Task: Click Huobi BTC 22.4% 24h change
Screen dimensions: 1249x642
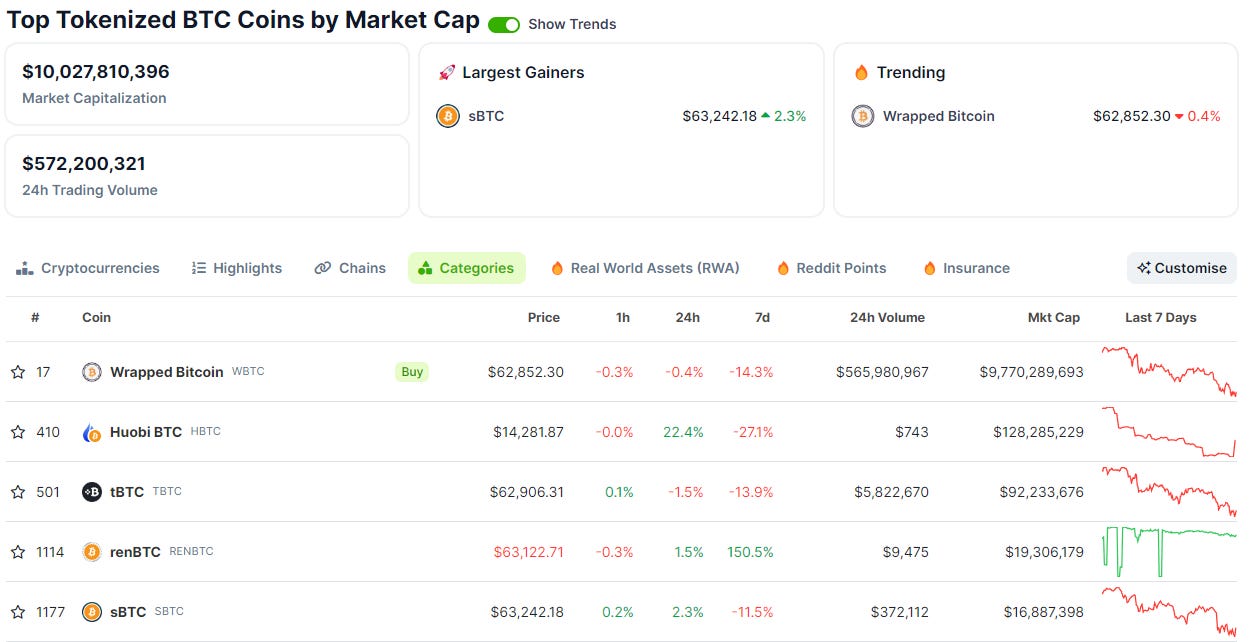Action: pyautogui.click(x=683, y=432)
